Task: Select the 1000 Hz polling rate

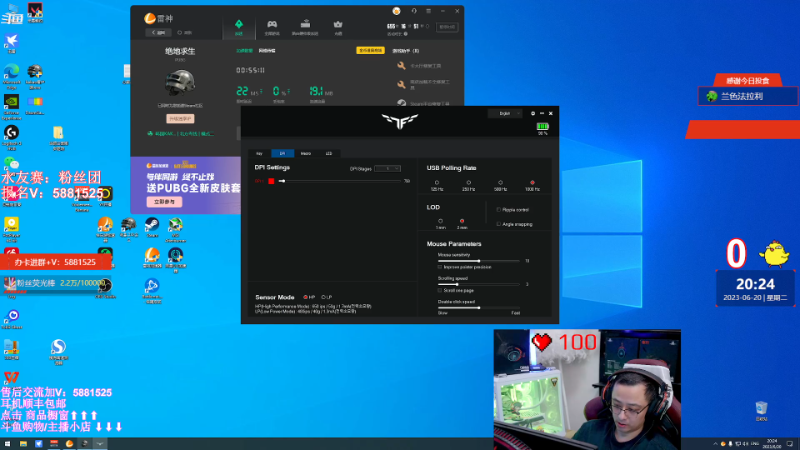Action: 532,182
